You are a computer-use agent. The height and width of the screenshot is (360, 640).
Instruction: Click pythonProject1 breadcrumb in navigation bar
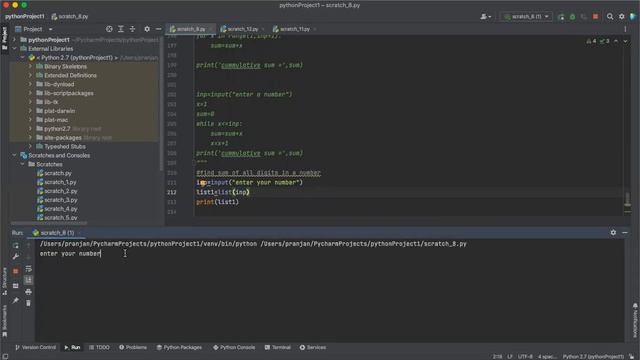point(24,17)
